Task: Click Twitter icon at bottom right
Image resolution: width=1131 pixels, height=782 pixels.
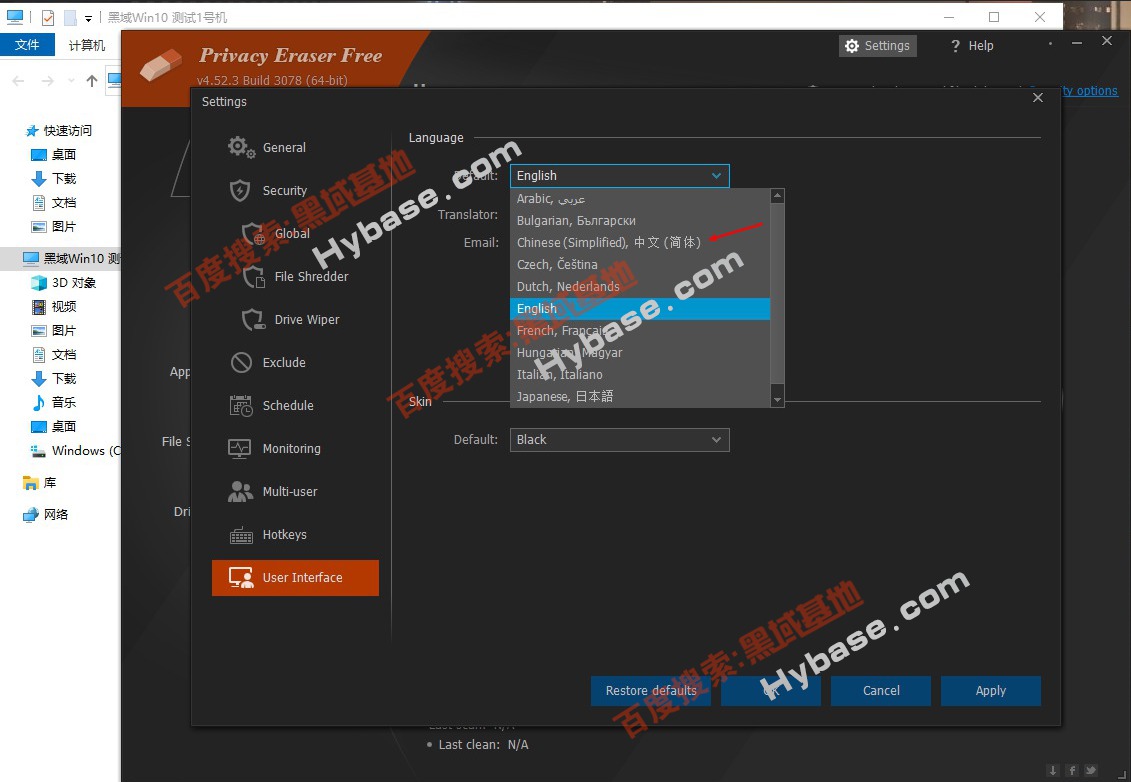Action: coord(1091,770)
